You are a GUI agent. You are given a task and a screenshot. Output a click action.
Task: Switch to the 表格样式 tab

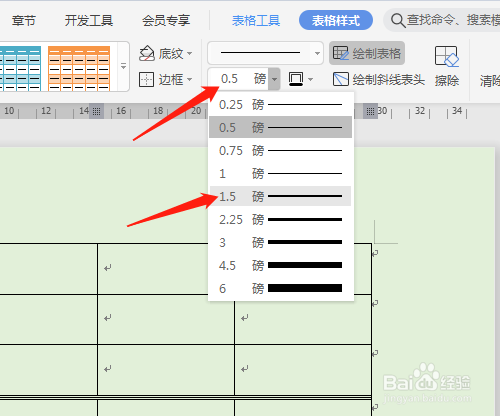[336, 20]
